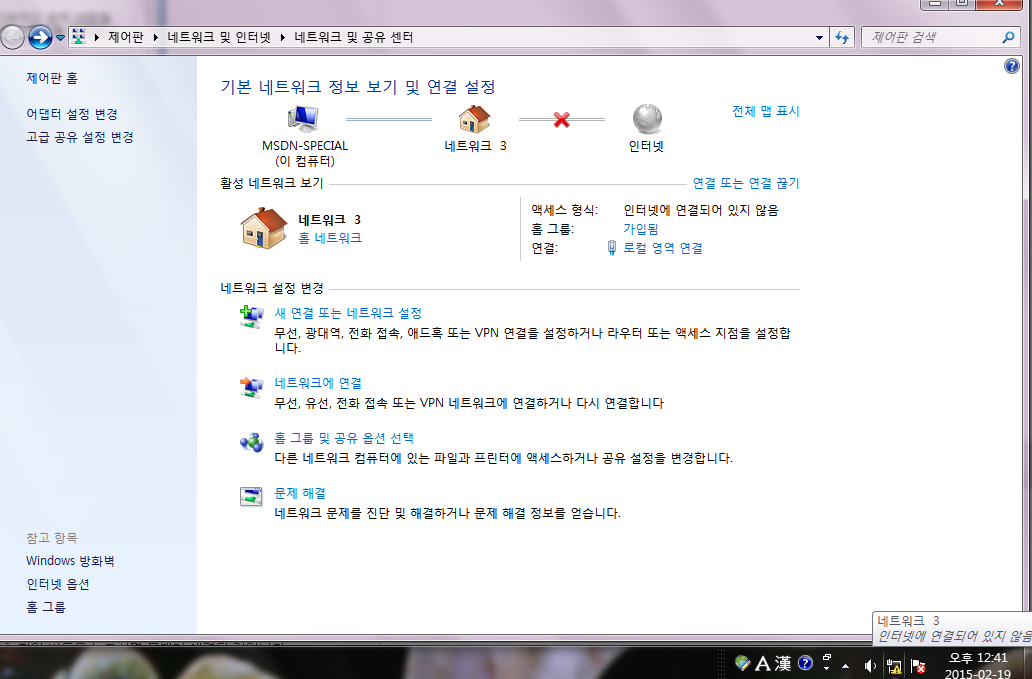Click the 네트워크 3 house icon in map
Image resolution: width=1032 pixels, height=679 pixels.
(475, 119)
